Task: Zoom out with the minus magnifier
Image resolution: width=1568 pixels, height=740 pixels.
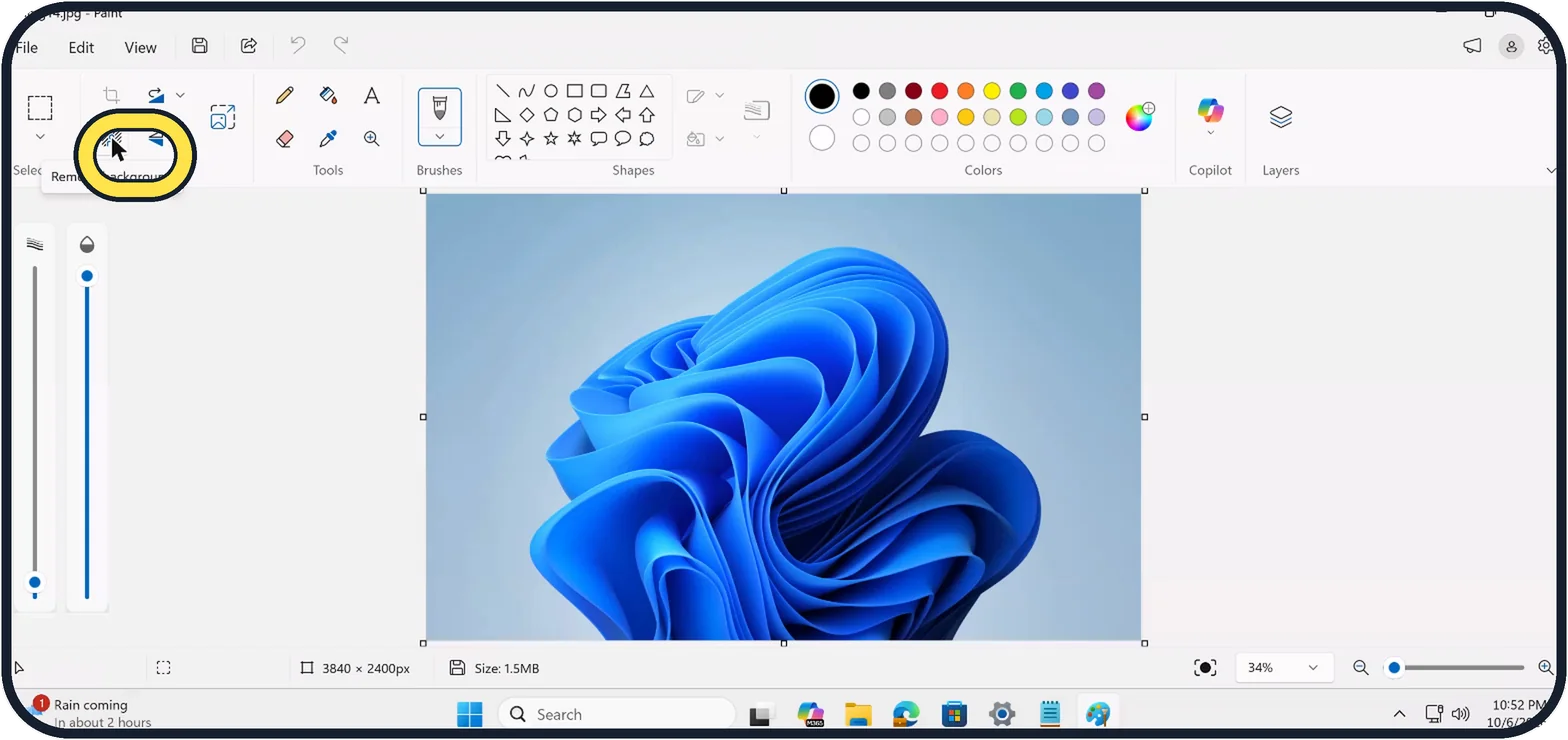Action: [1361, 668]
